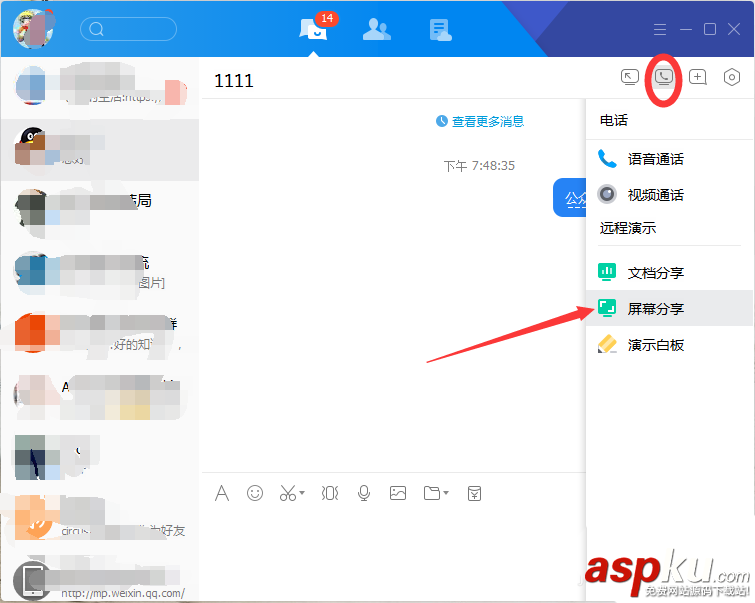The image size is (755, 603).
Task: Click the screenshot scissors icon
Action: point(288,493)
